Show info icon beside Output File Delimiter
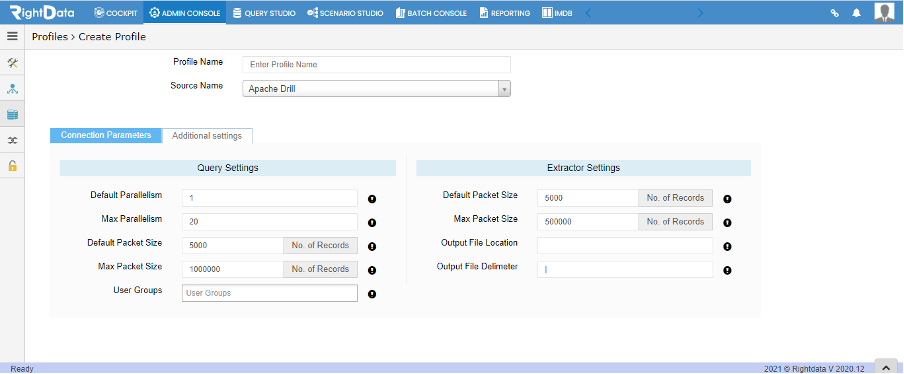This screenshot has height=374, width=904. point(727,270)
